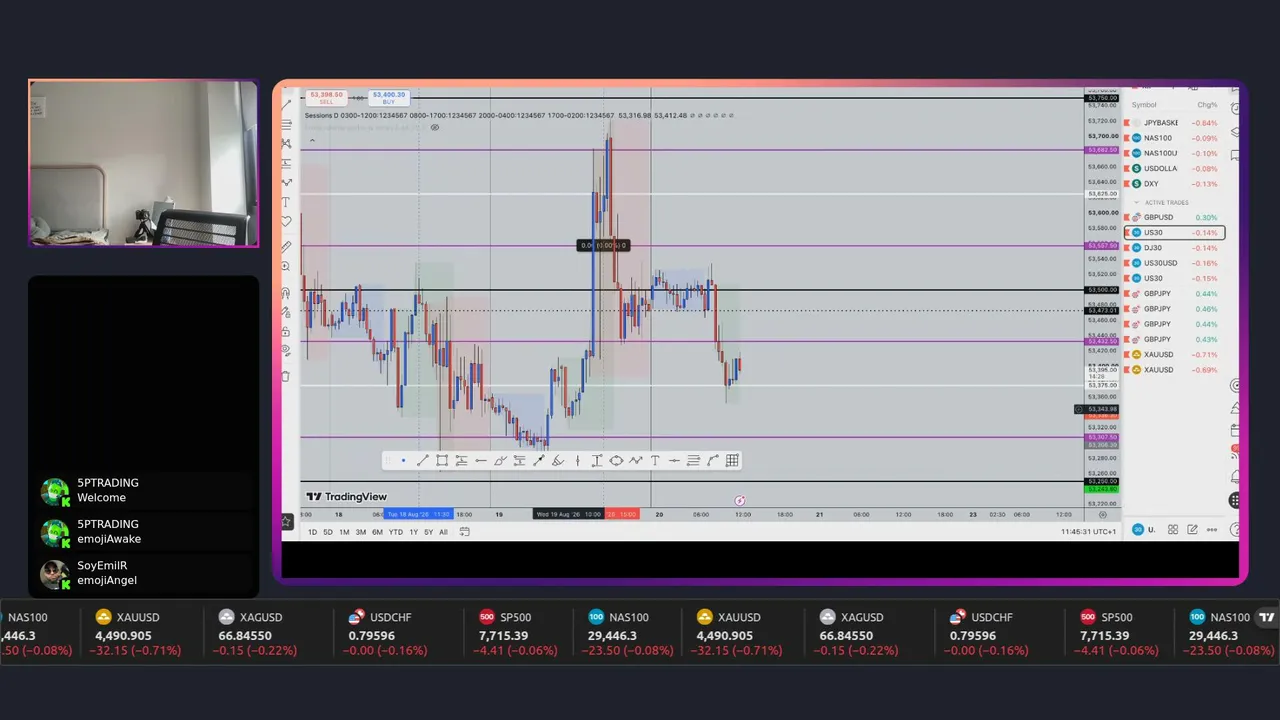The image size is (1280, 720).
Task: Select the curve tool in floating toolbar
Action: click(713, 461)
